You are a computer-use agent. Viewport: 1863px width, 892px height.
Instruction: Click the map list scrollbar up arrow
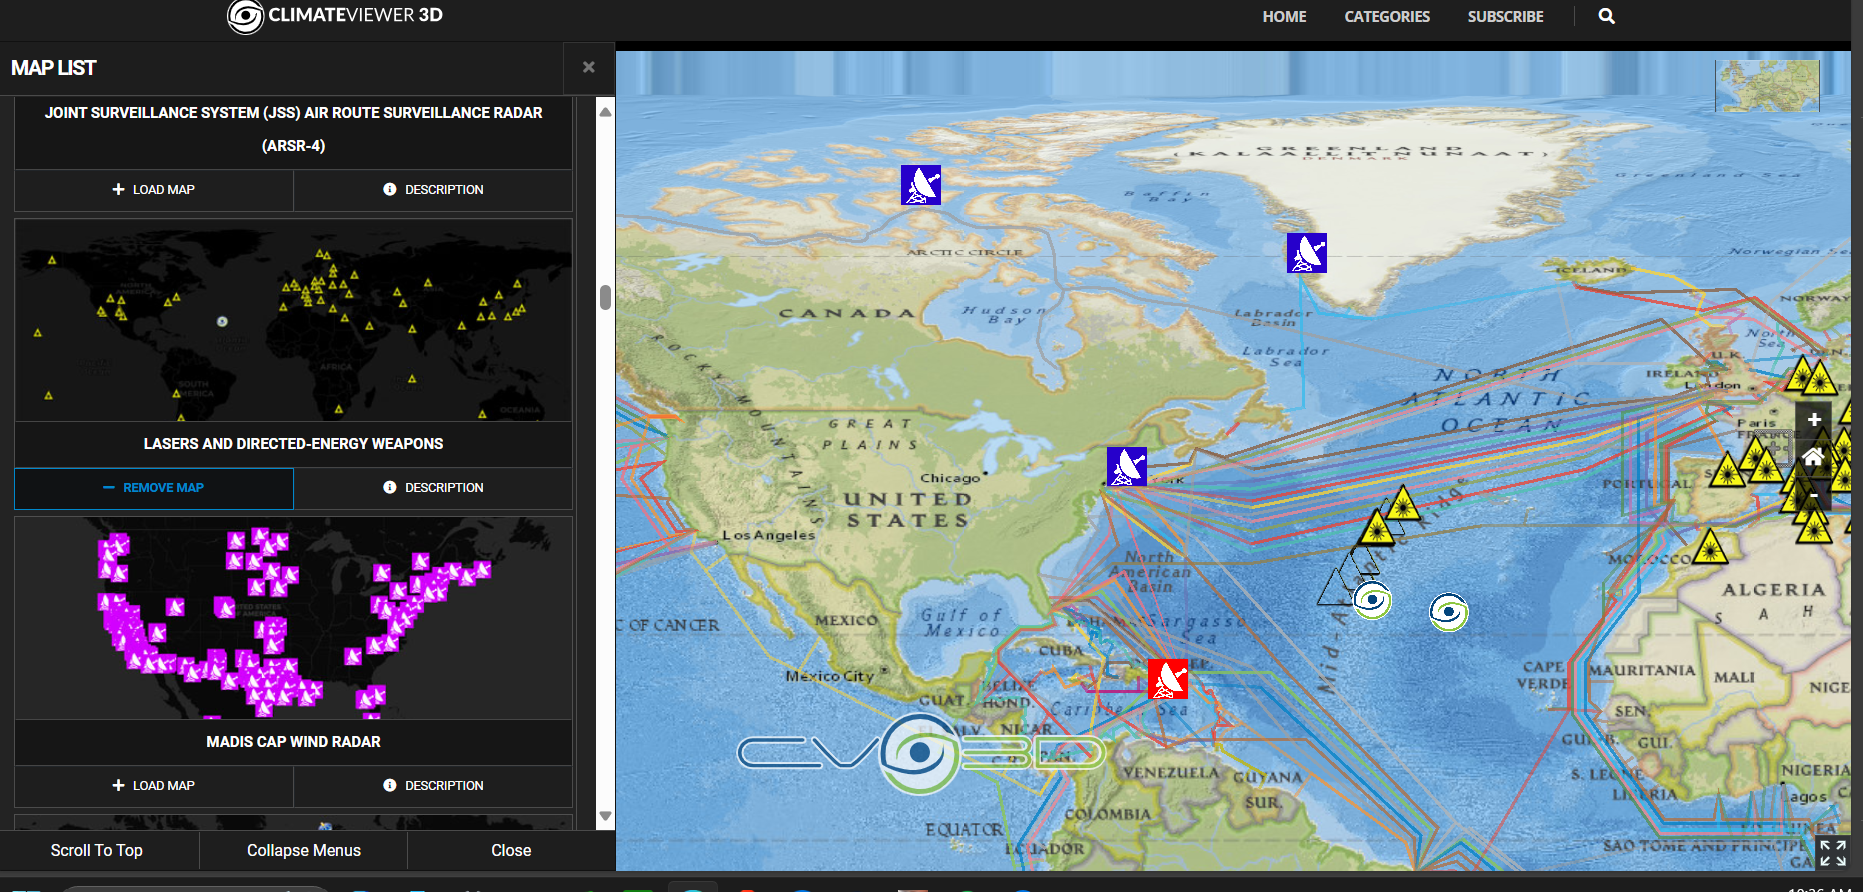click(x=605, y=112)
